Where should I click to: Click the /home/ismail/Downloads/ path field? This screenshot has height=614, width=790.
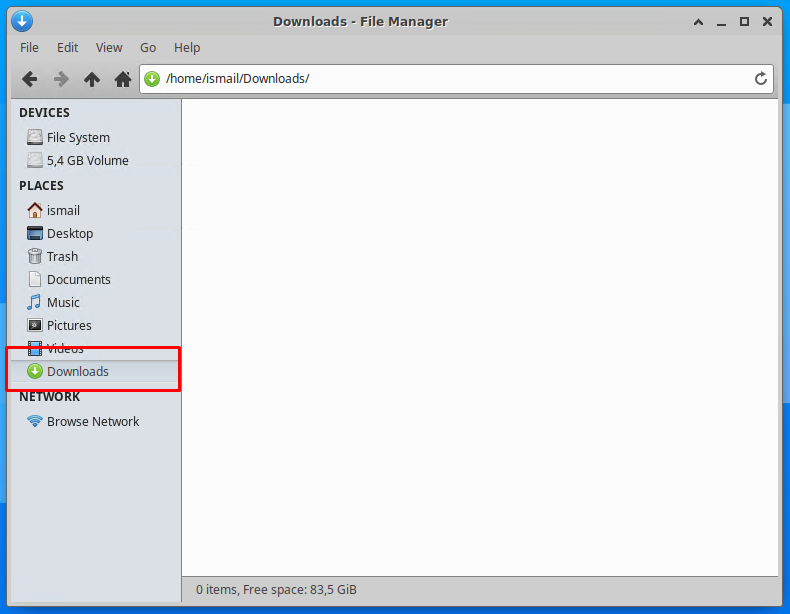[456, 79]
